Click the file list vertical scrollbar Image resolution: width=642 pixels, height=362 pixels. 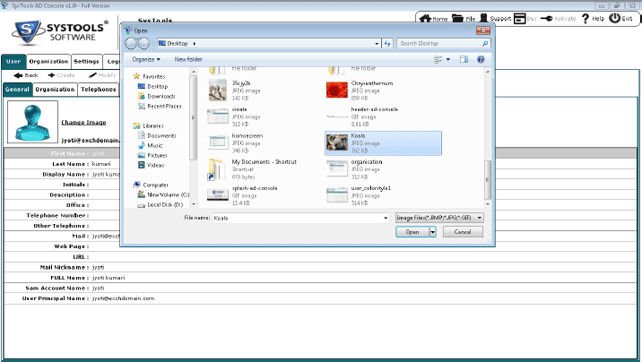[x=487, y=179]
